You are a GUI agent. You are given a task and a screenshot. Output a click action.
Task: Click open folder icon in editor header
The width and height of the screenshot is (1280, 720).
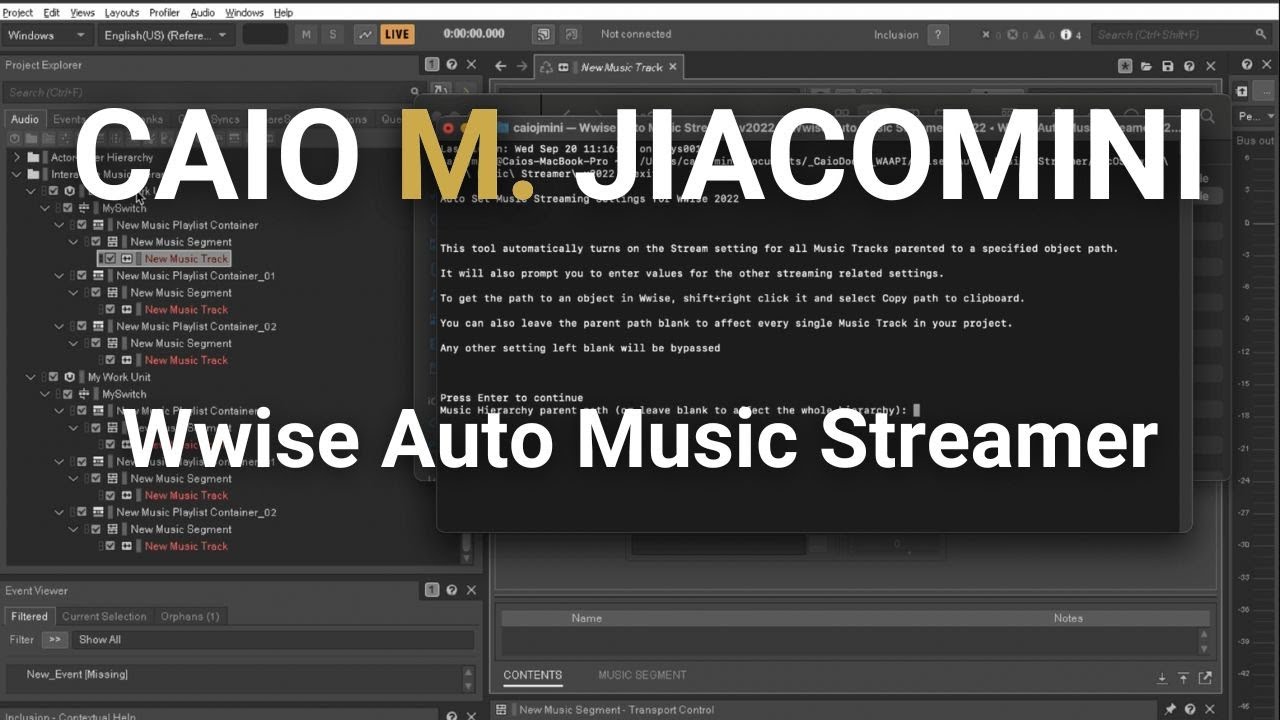click(x=1147, y=66)
